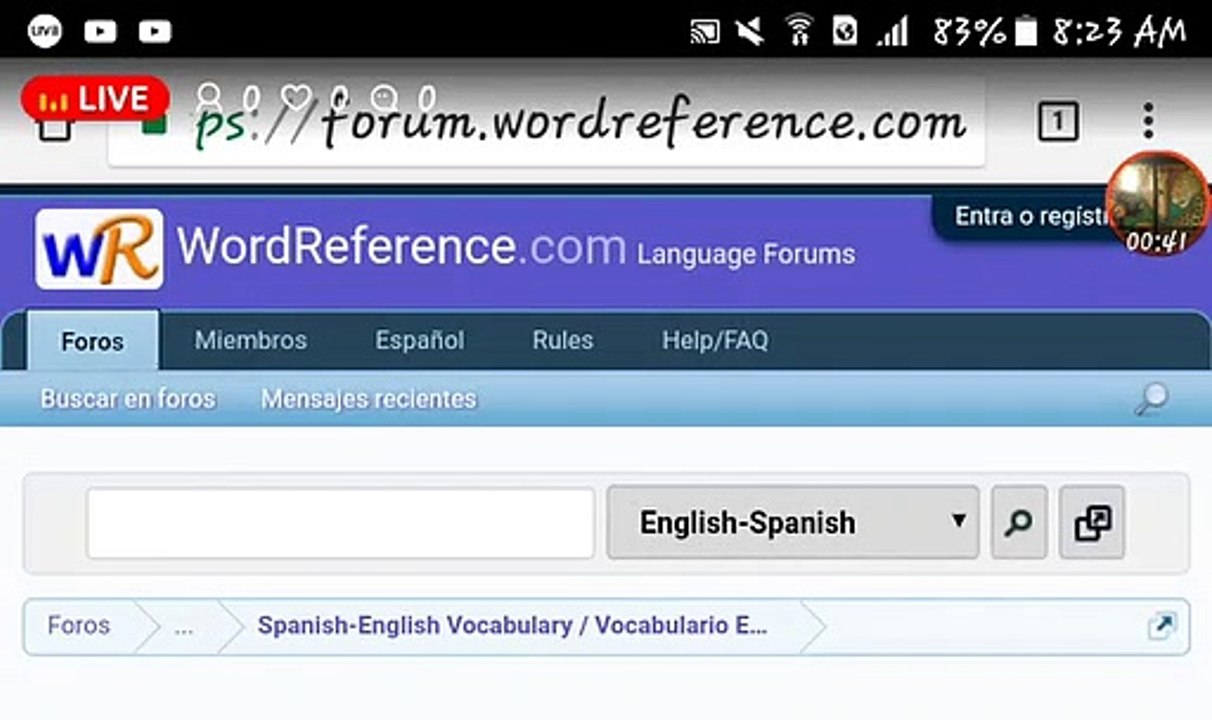Click the Mensajes recientes link
Viewport: 1212px width, 720px height.
(x=369, y=399)
